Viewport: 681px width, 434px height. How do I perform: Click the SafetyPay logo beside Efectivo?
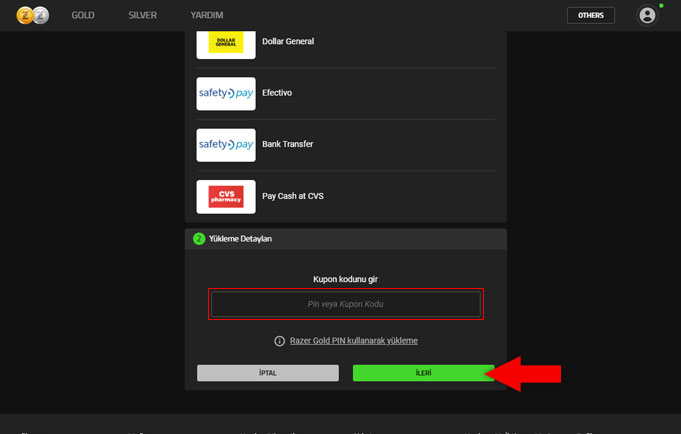(x=226, y=93)
